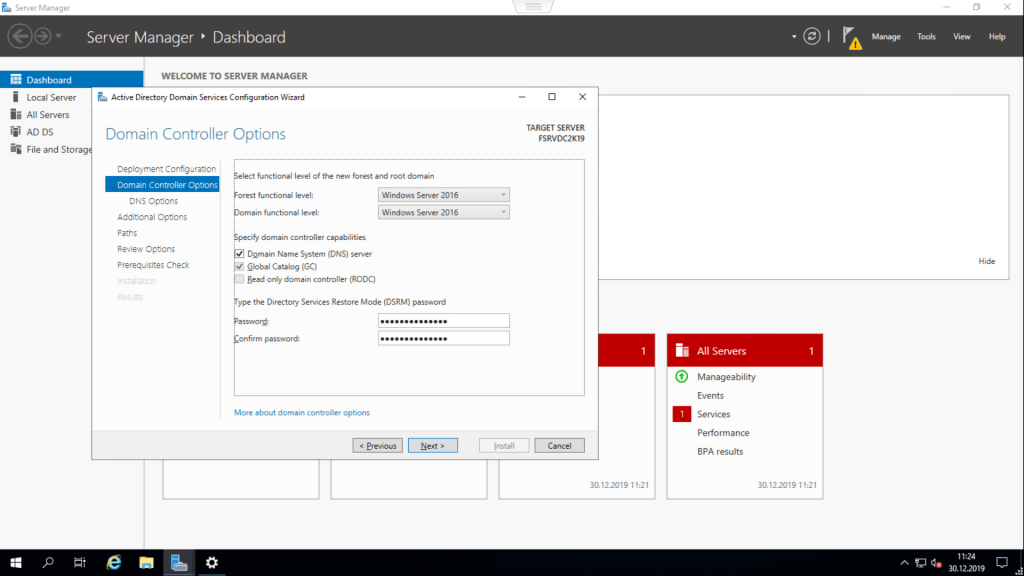Open the notifications flag with warning

point(851,37)
